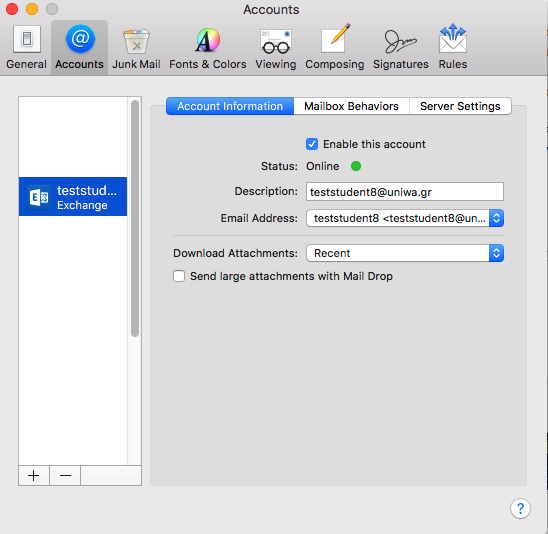The height and width of the screenshot is (534, 548).
Task: Select the Account Information tab
Action: pos(230,106)
